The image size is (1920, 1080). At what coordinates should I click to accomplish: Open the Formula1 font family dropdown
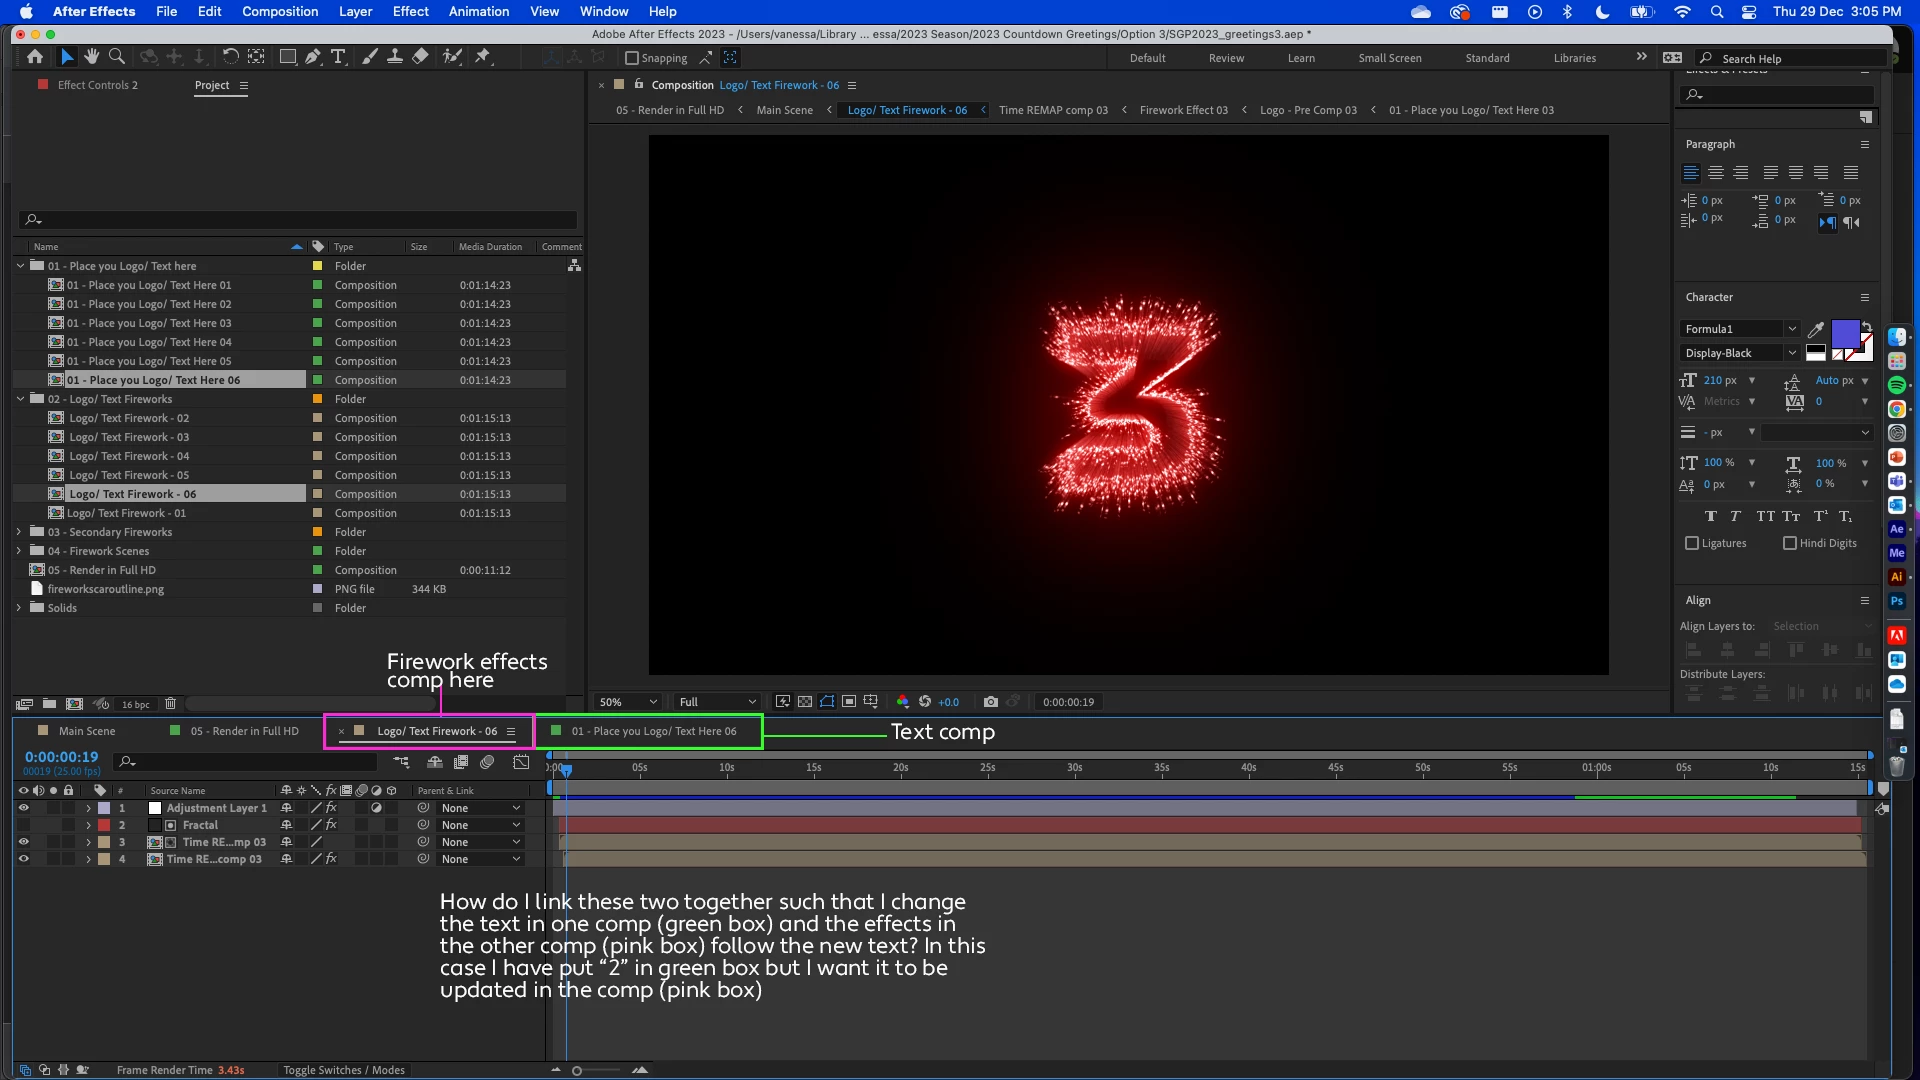coord(1739,329)
